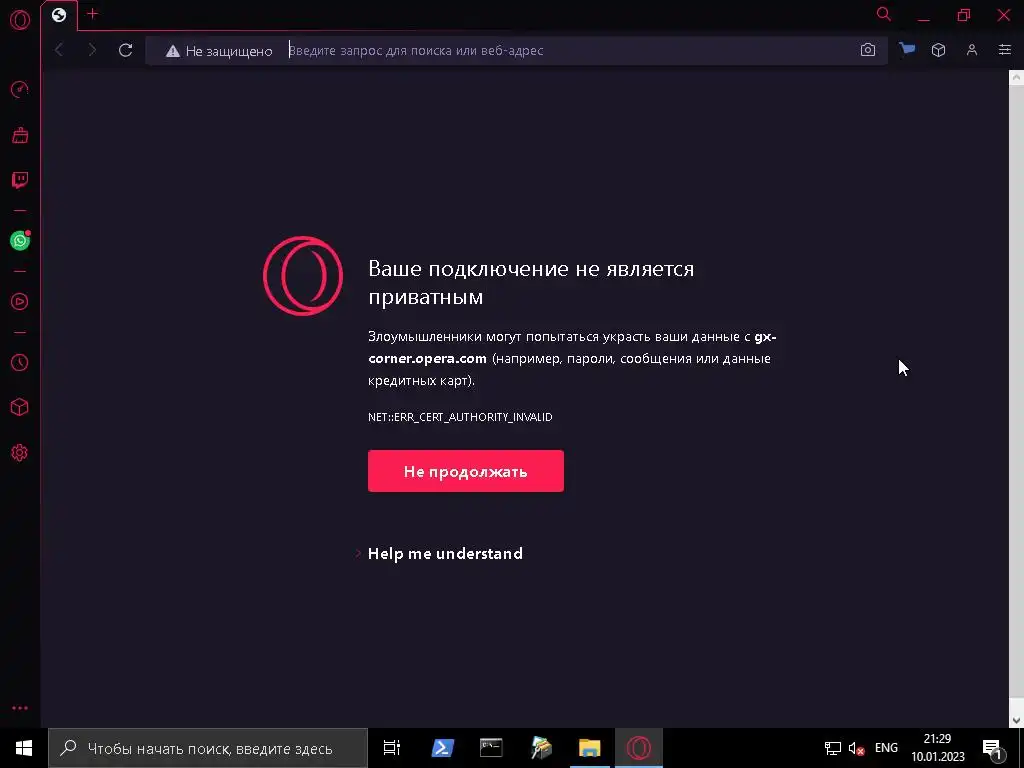Open the Opera GX main menu logo
Screen dimensions: 1024x768
coord(20,20)
